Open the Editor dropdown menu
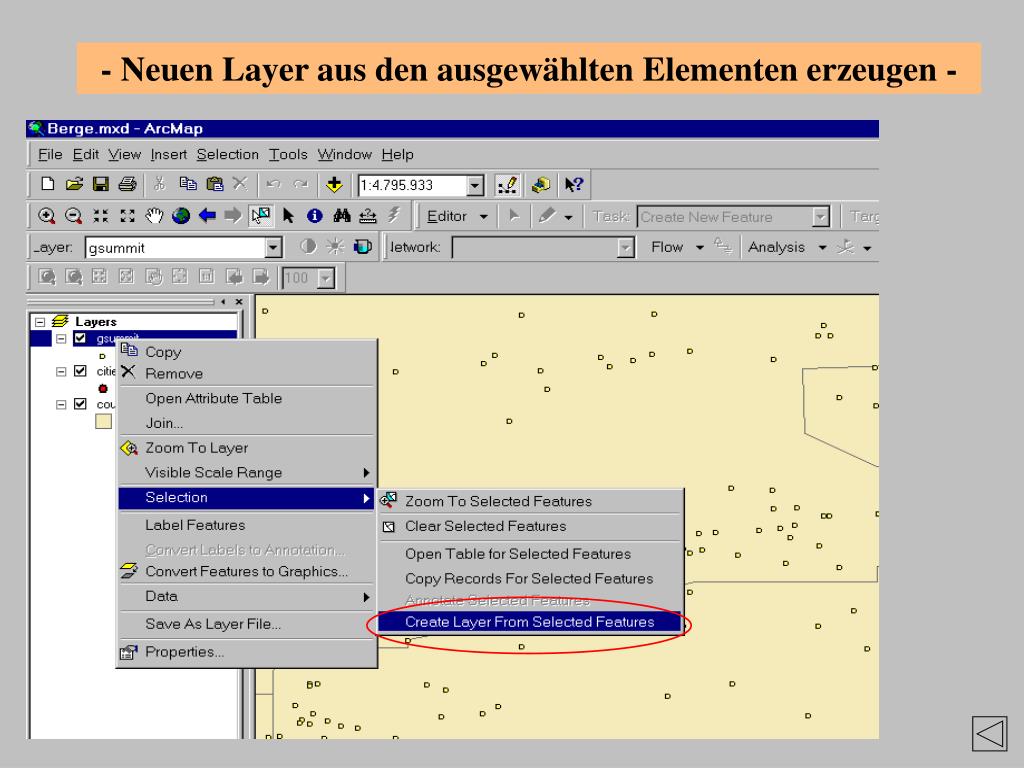The image size is (1024, 768). point(457,216)
